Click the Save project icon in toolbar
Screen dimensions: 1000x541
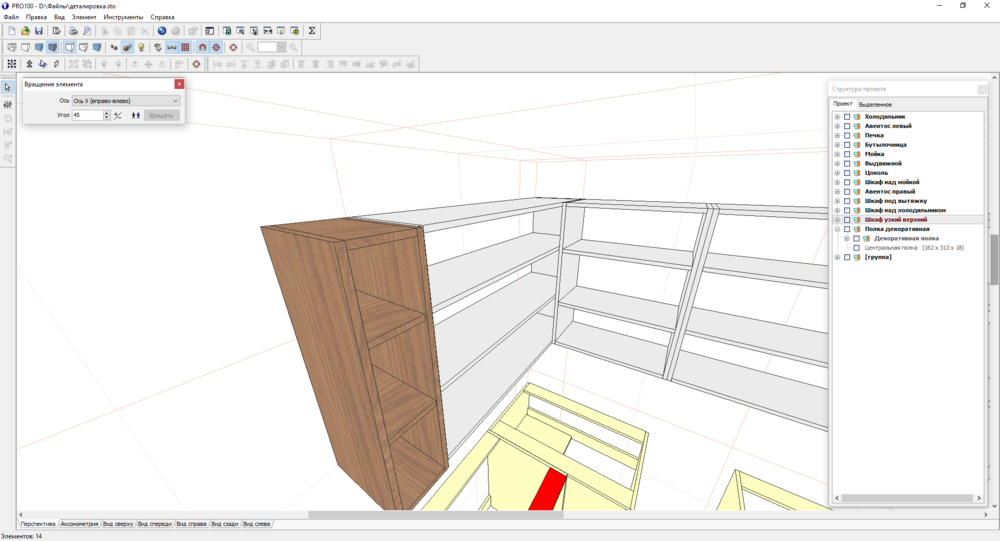point(39,31)
